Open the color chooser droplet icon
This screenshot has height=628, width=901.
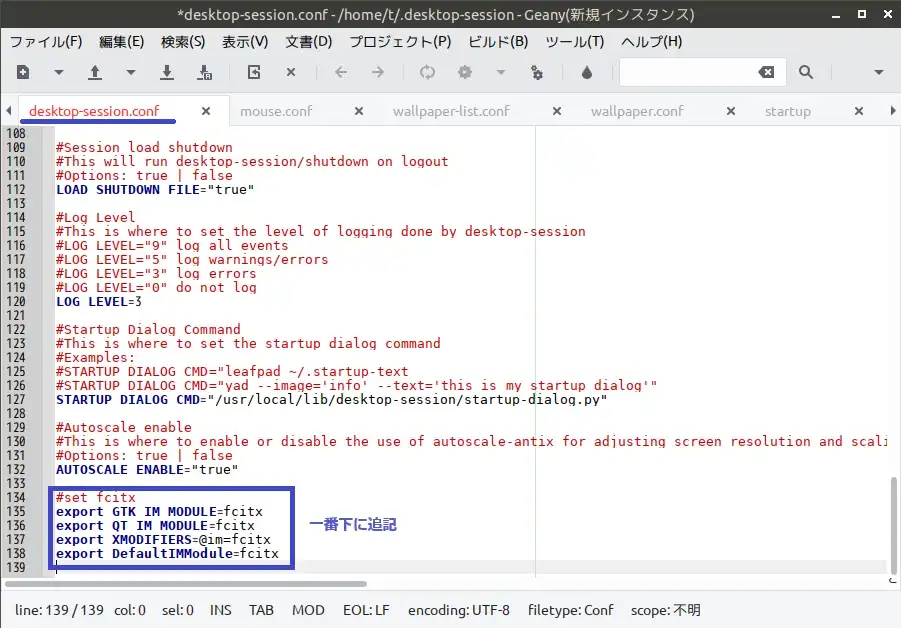click(x=587, y=72)
